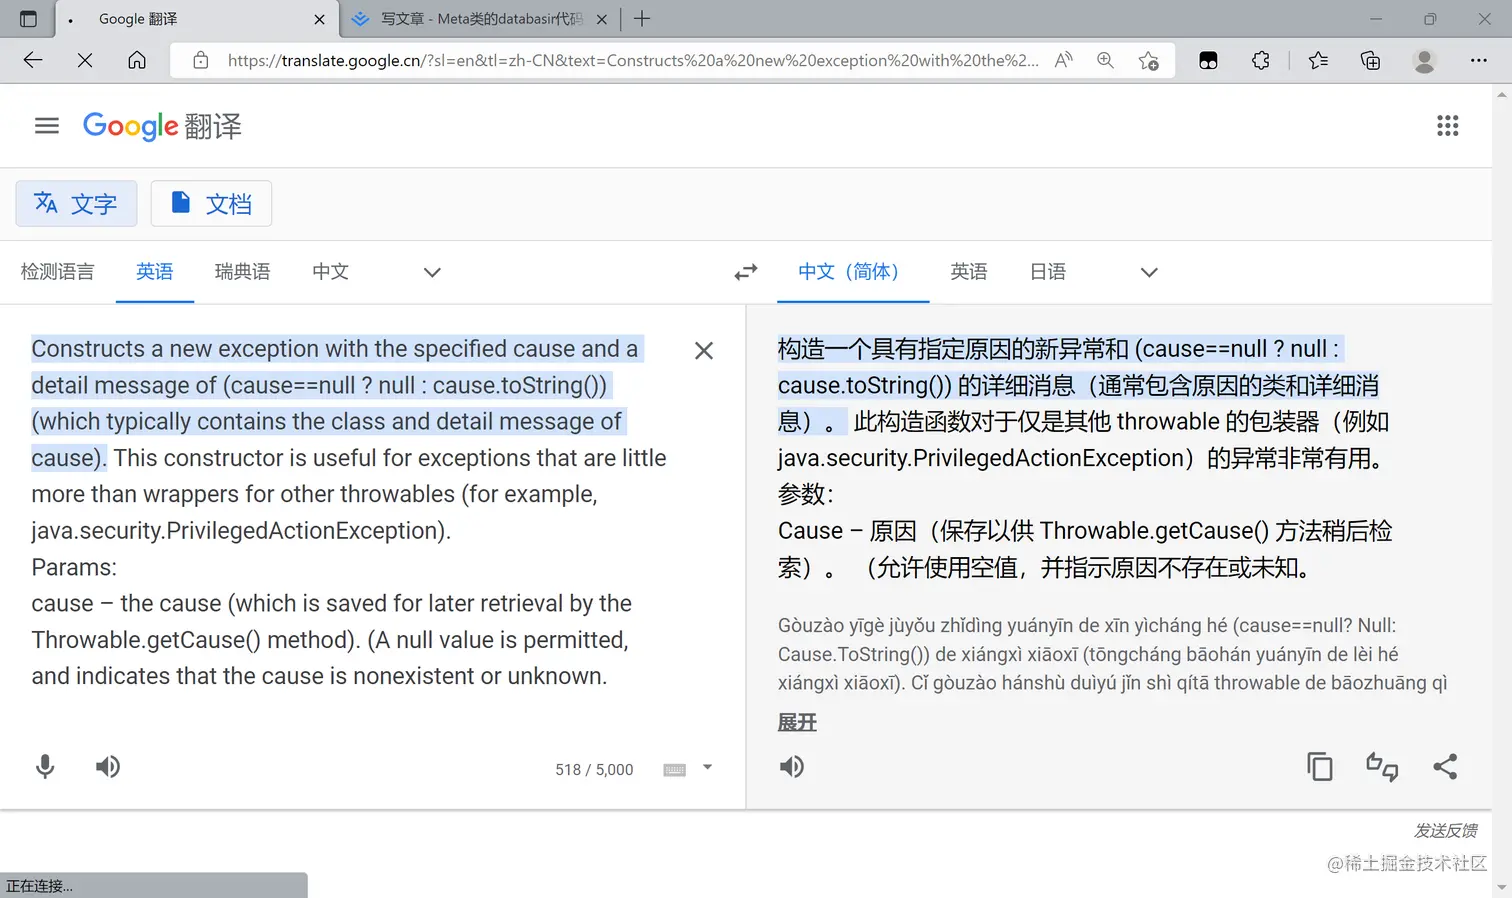Expand more target languages list
1512x898 pixels.
click(x=1149, y=272)
